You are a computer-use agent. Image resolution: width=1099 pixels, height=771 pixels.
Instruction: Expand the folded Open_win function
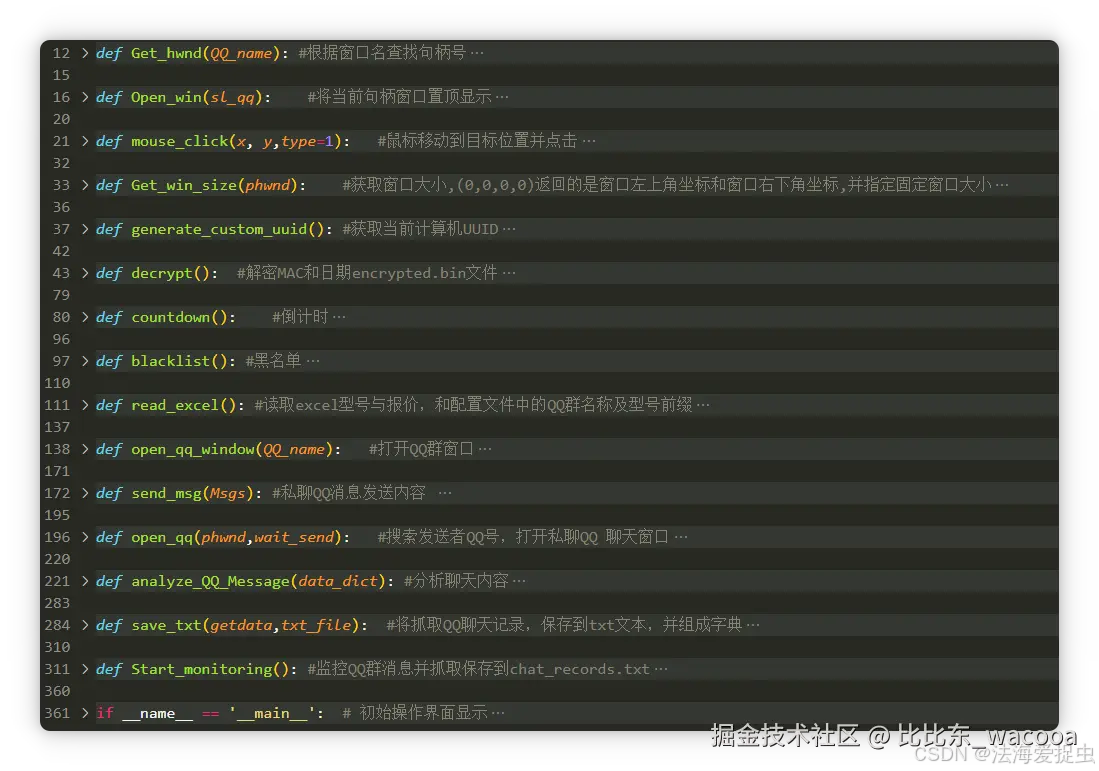[x=85, y=97]
